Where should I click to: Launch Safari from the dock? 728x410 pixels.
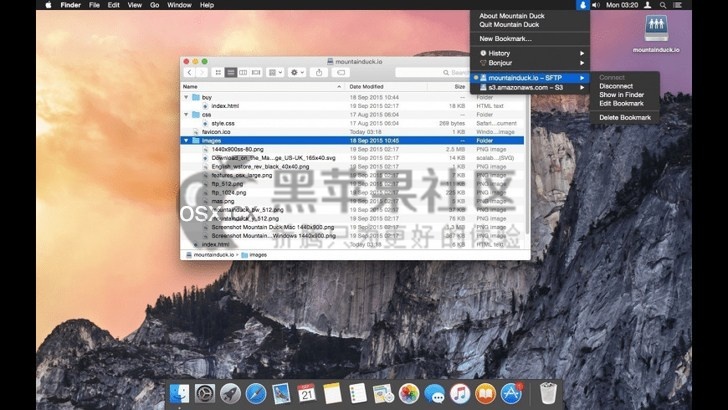click(256, 394)
